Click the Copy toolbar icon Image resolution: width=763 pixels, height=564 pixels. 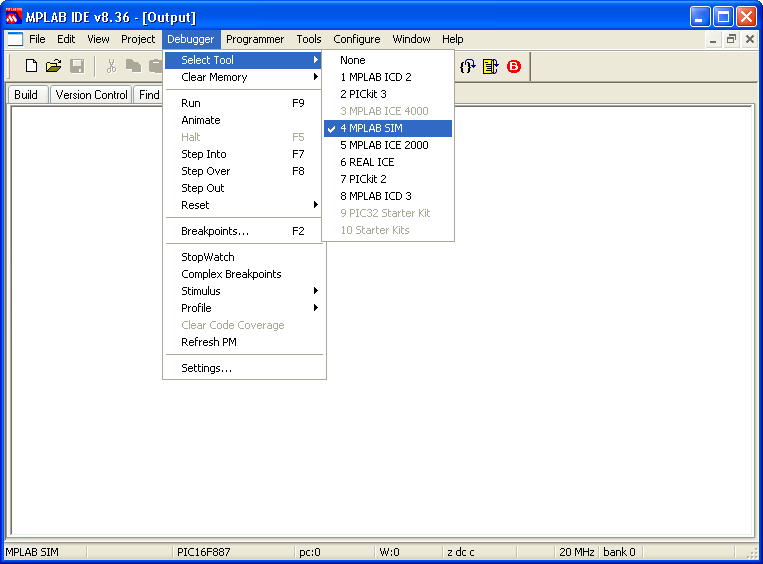pyautogui.click(x=133, y=66)
